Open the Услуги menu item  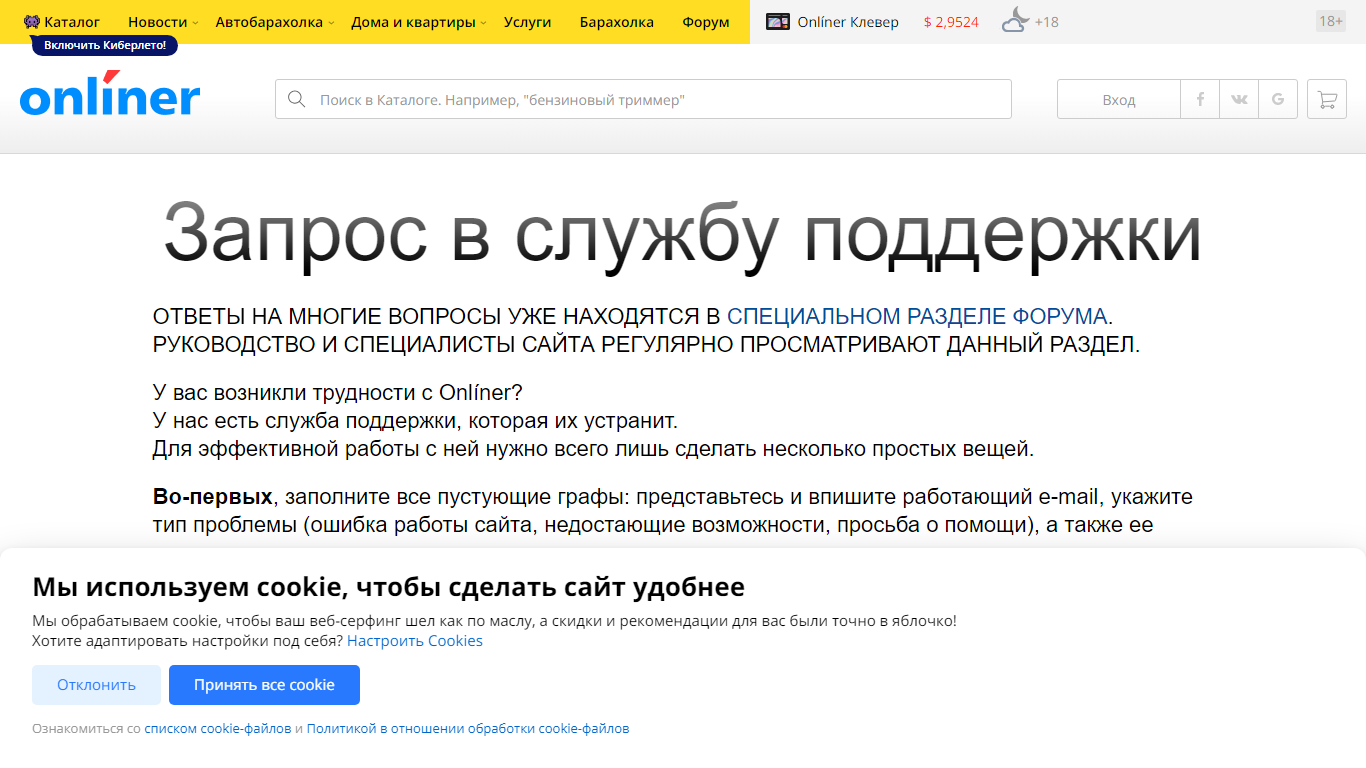[x=528, y=22]
